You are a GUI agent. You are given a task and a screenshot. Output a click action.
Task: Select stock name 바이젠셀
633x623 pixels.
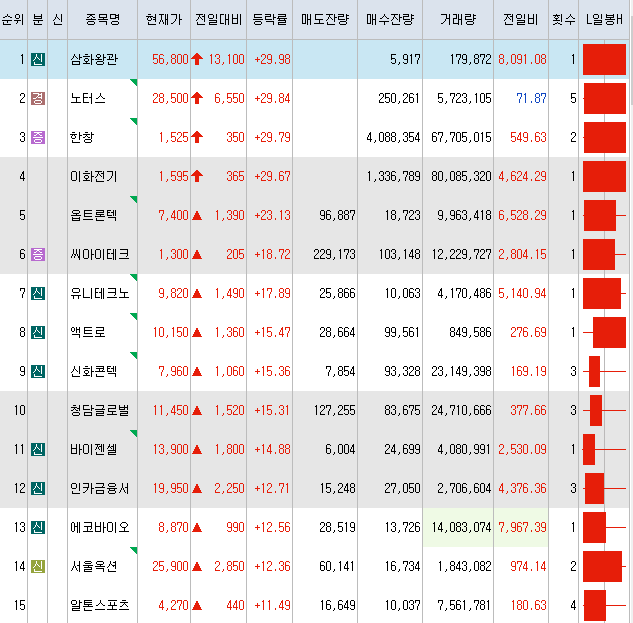94,449
